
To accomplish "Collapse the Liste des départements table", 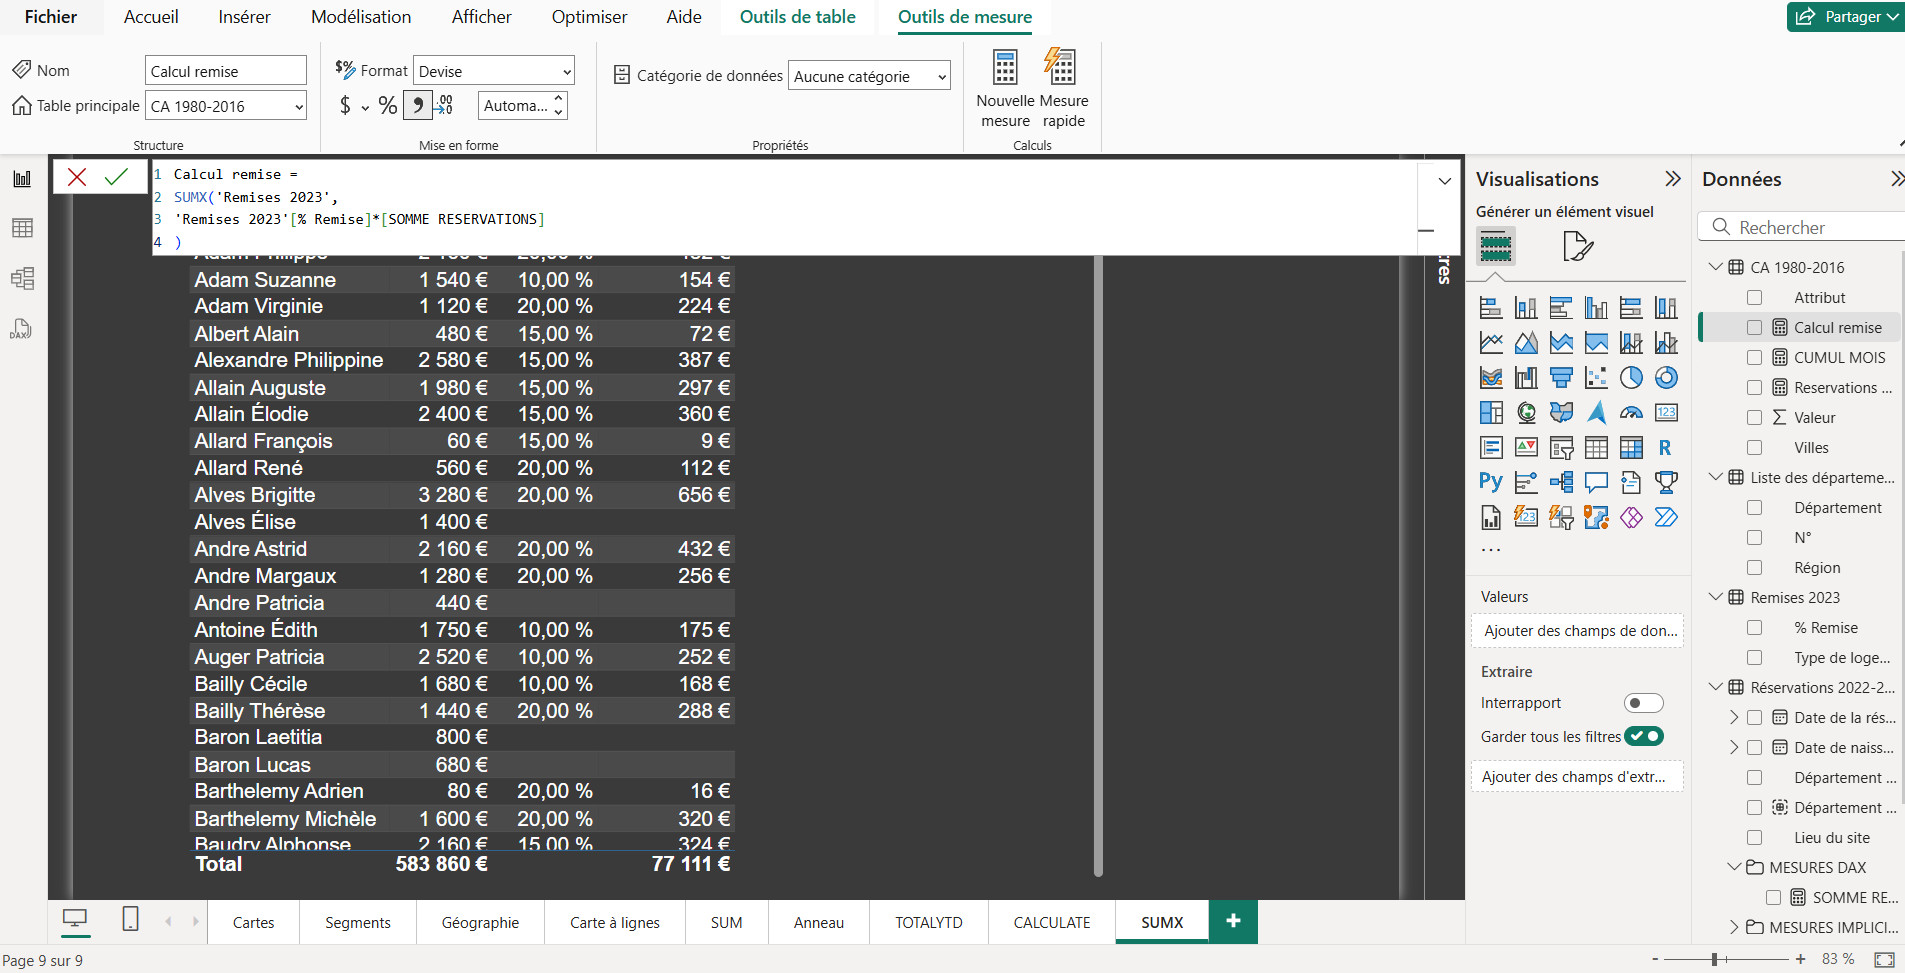I will coord(1716,477).
